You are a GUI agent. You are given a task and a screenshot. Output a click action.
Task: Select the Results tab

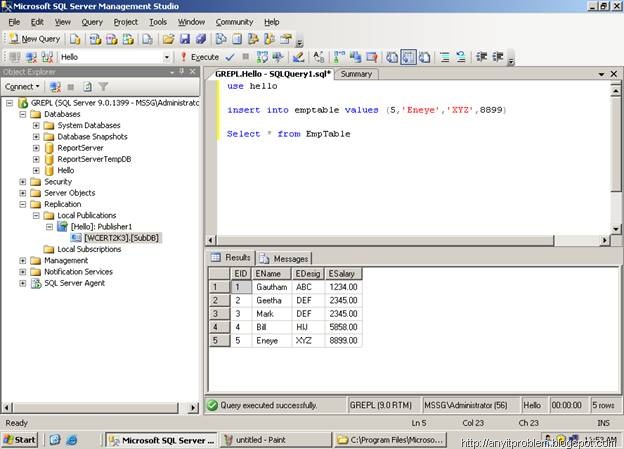(231, 258)
